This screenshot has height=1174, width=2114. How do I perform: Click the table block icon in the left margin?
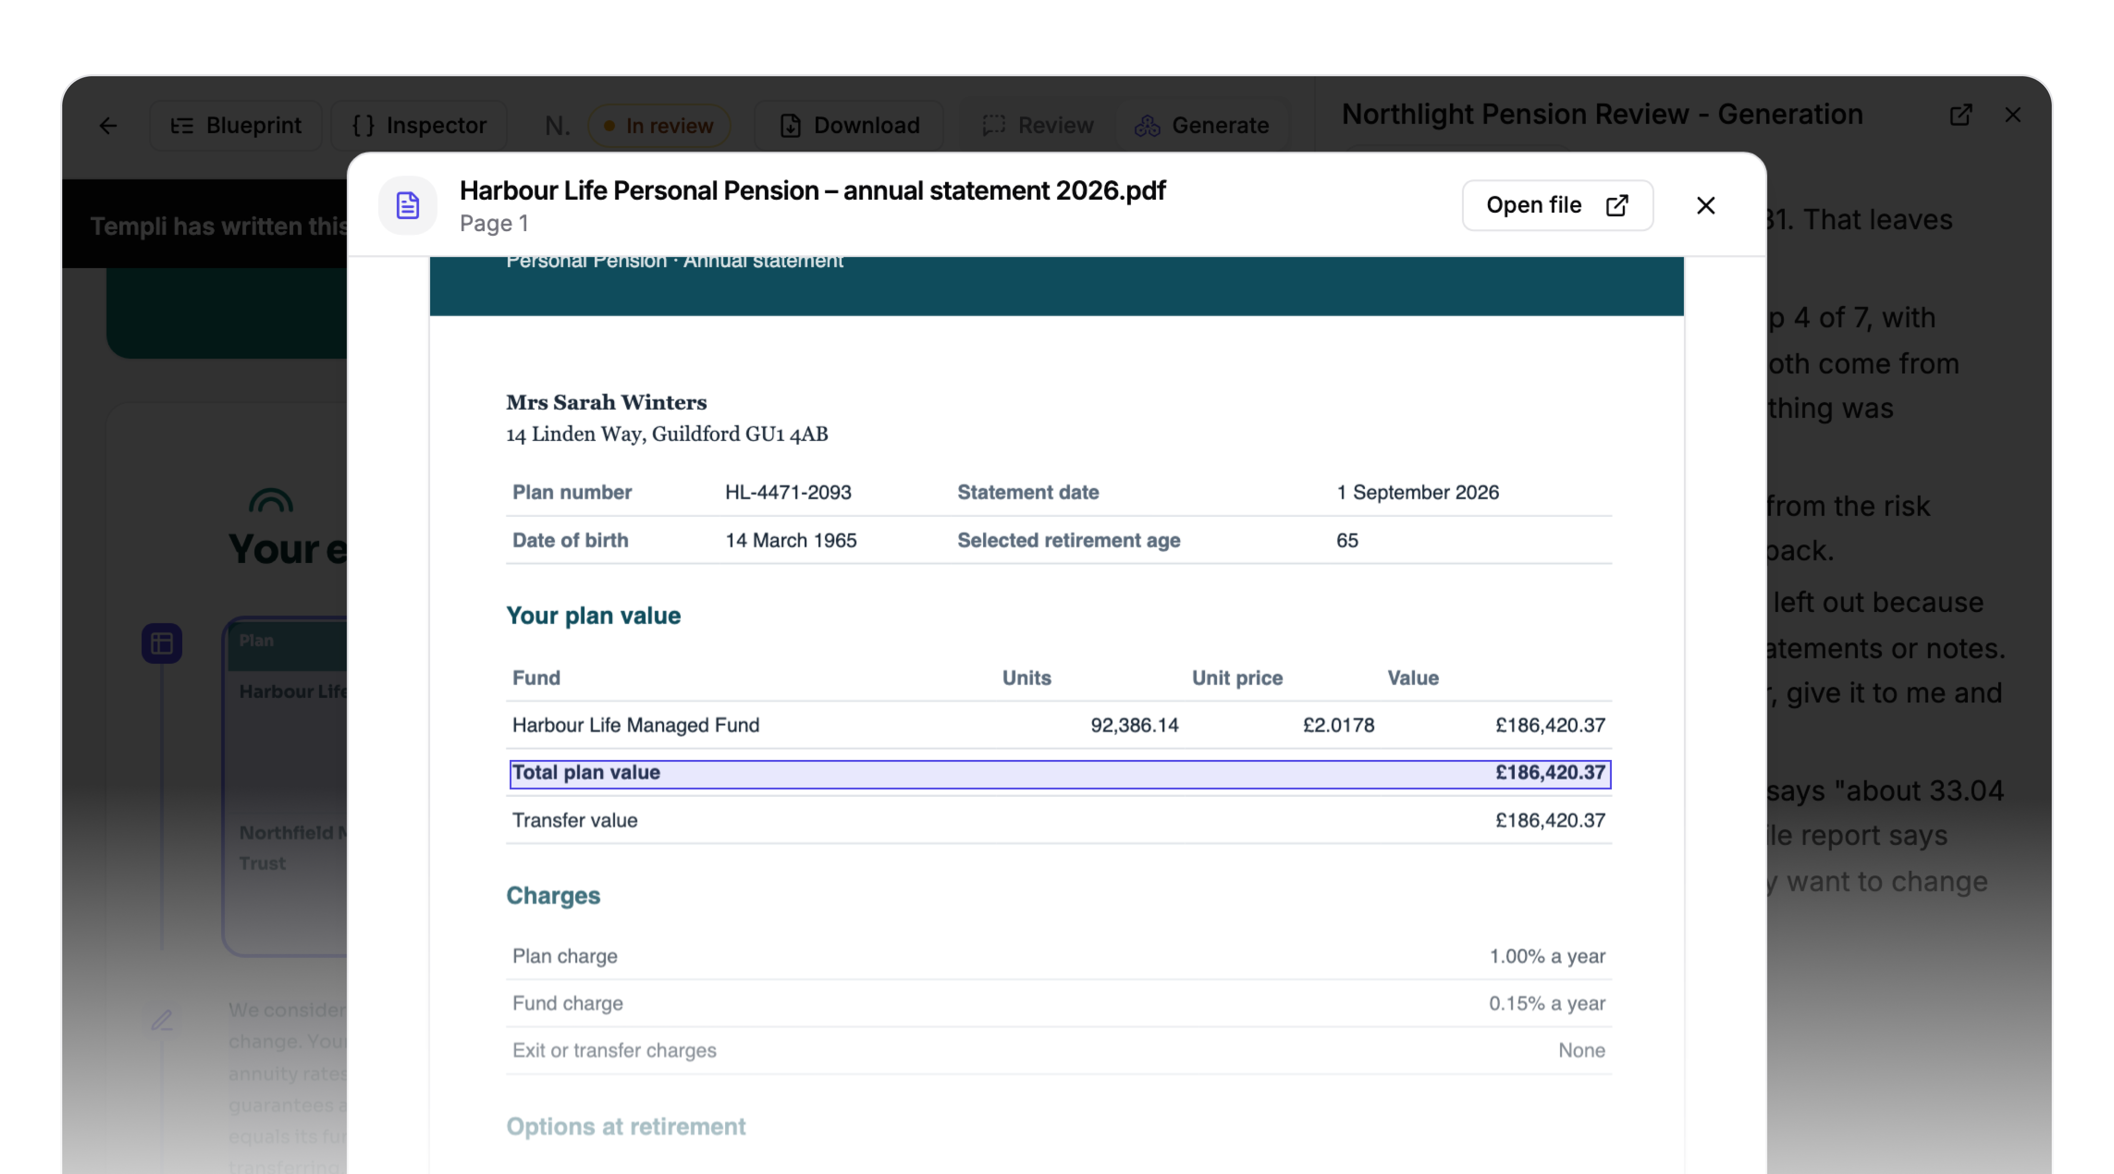pyautogui.click(x=162, y=644)
